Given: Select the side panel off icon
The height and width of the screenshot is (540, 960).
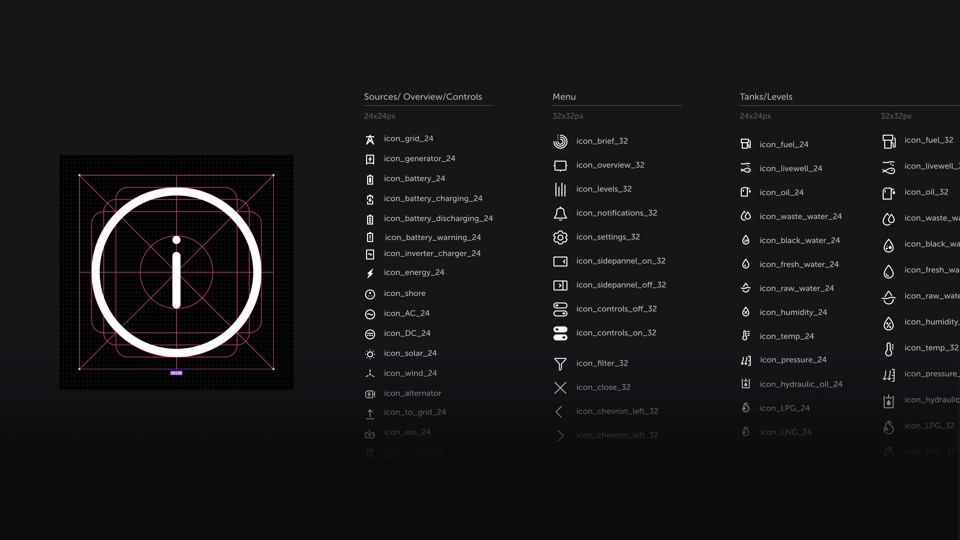Looking at the screenshot, I should coord(560,285).
